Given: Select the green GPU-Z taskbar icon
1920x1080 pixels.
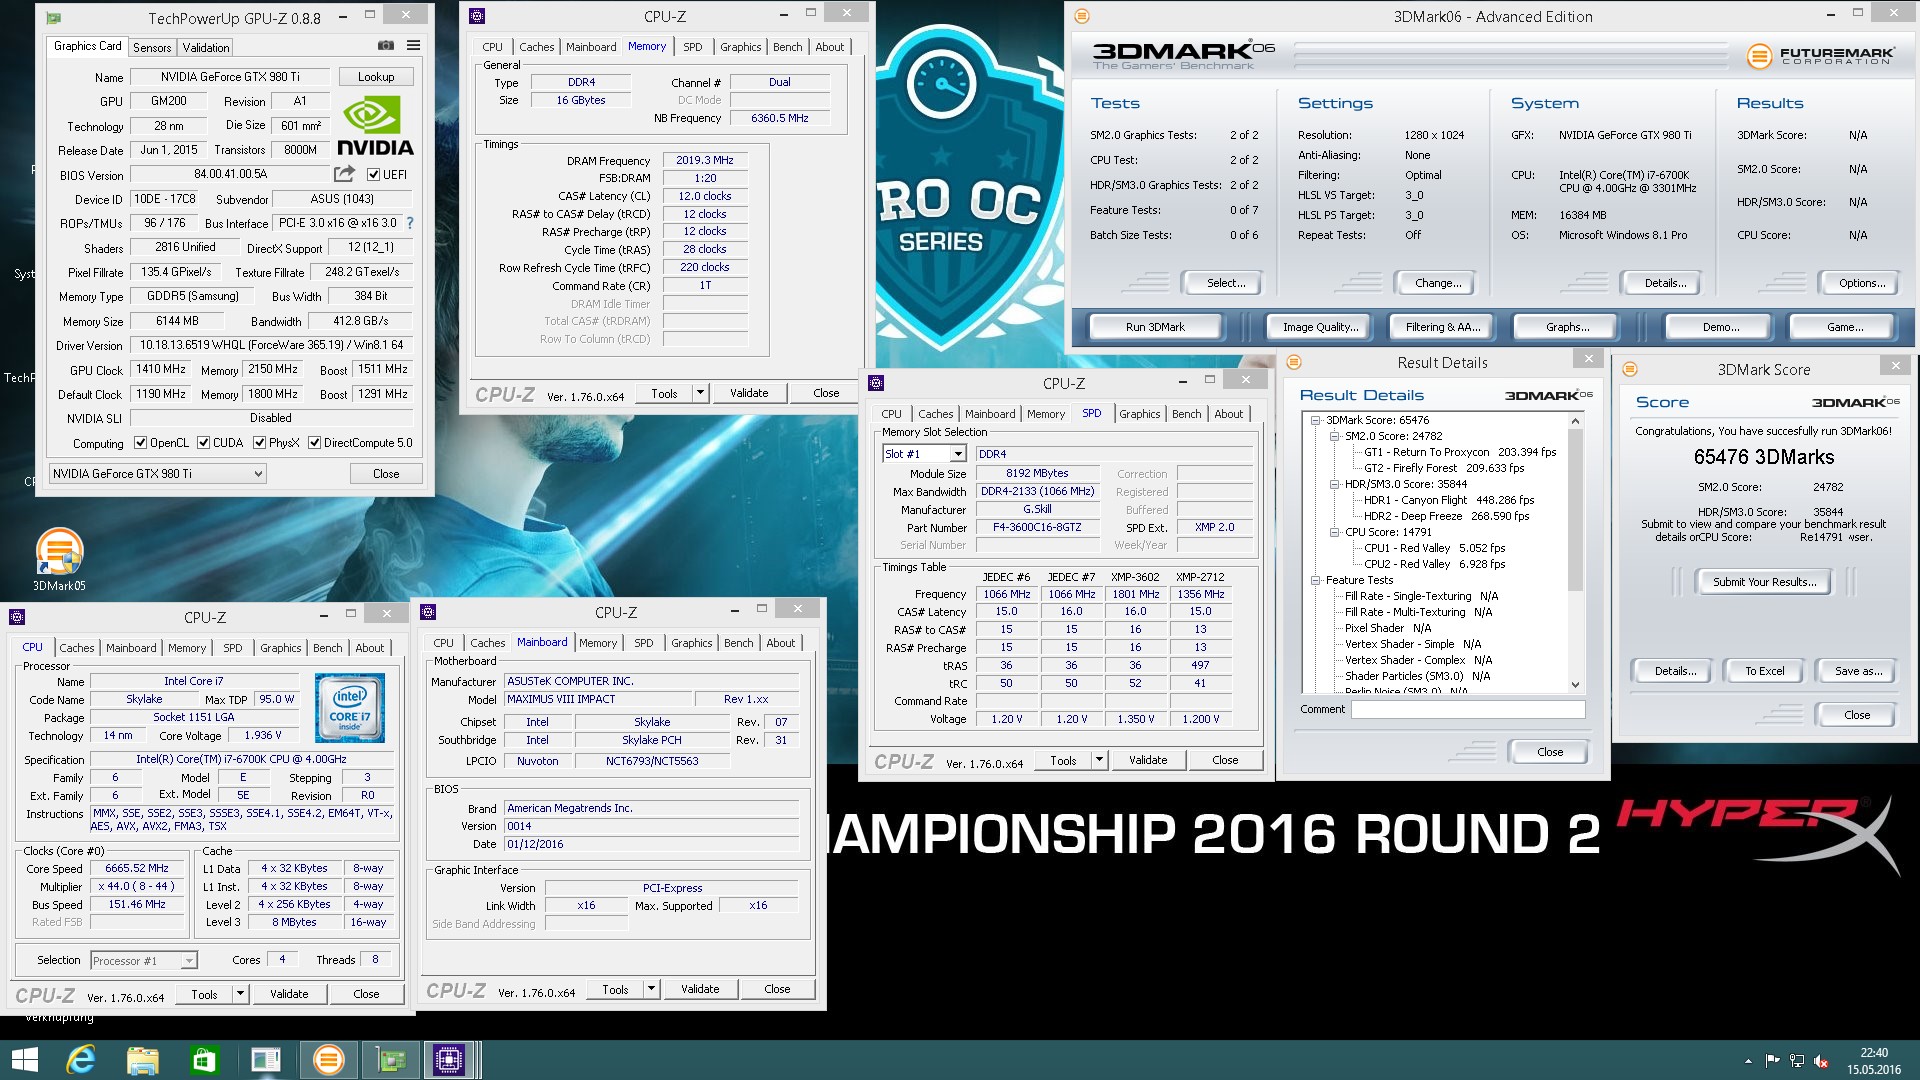Looking at the screenshot, I should point(390,1060).
